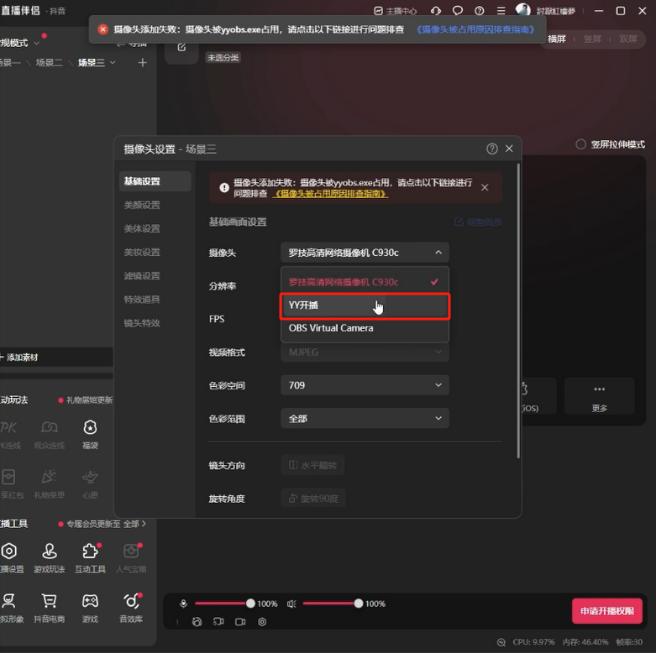Expand the 色彩空间 dropdown showing 709

point(365,385)
